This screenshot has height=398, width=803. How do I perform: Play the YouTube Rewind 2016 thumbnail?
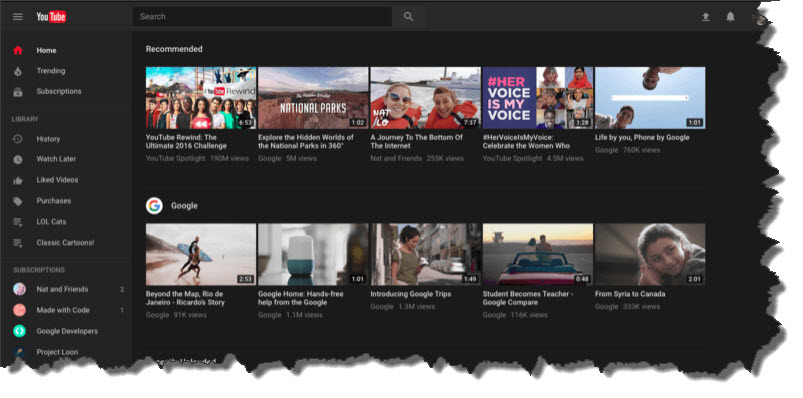click(201, 98)
